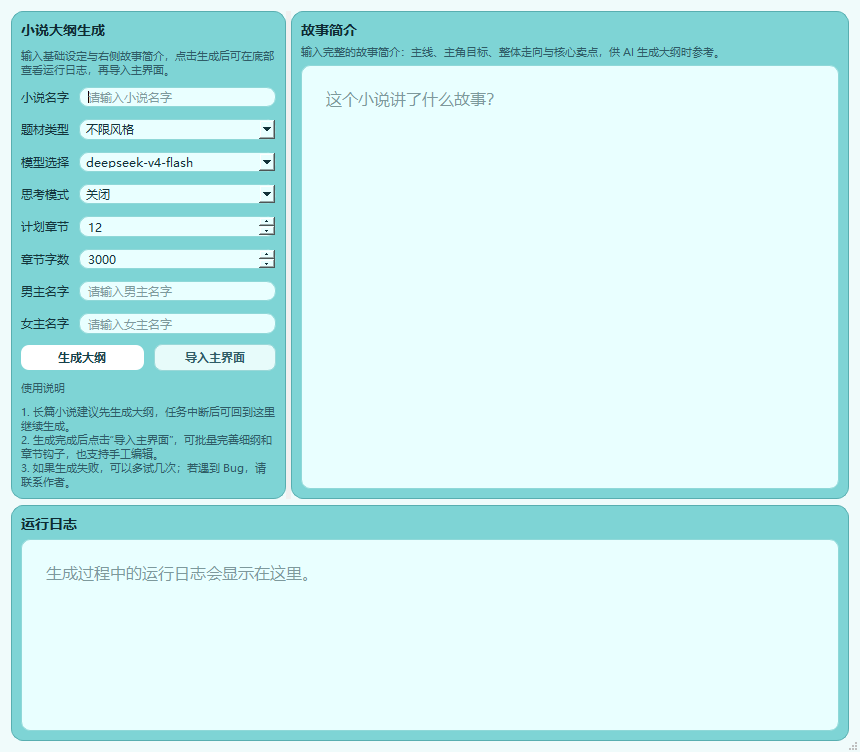
Task: Click the 导入主界面 button
Action: coord(214,358)
